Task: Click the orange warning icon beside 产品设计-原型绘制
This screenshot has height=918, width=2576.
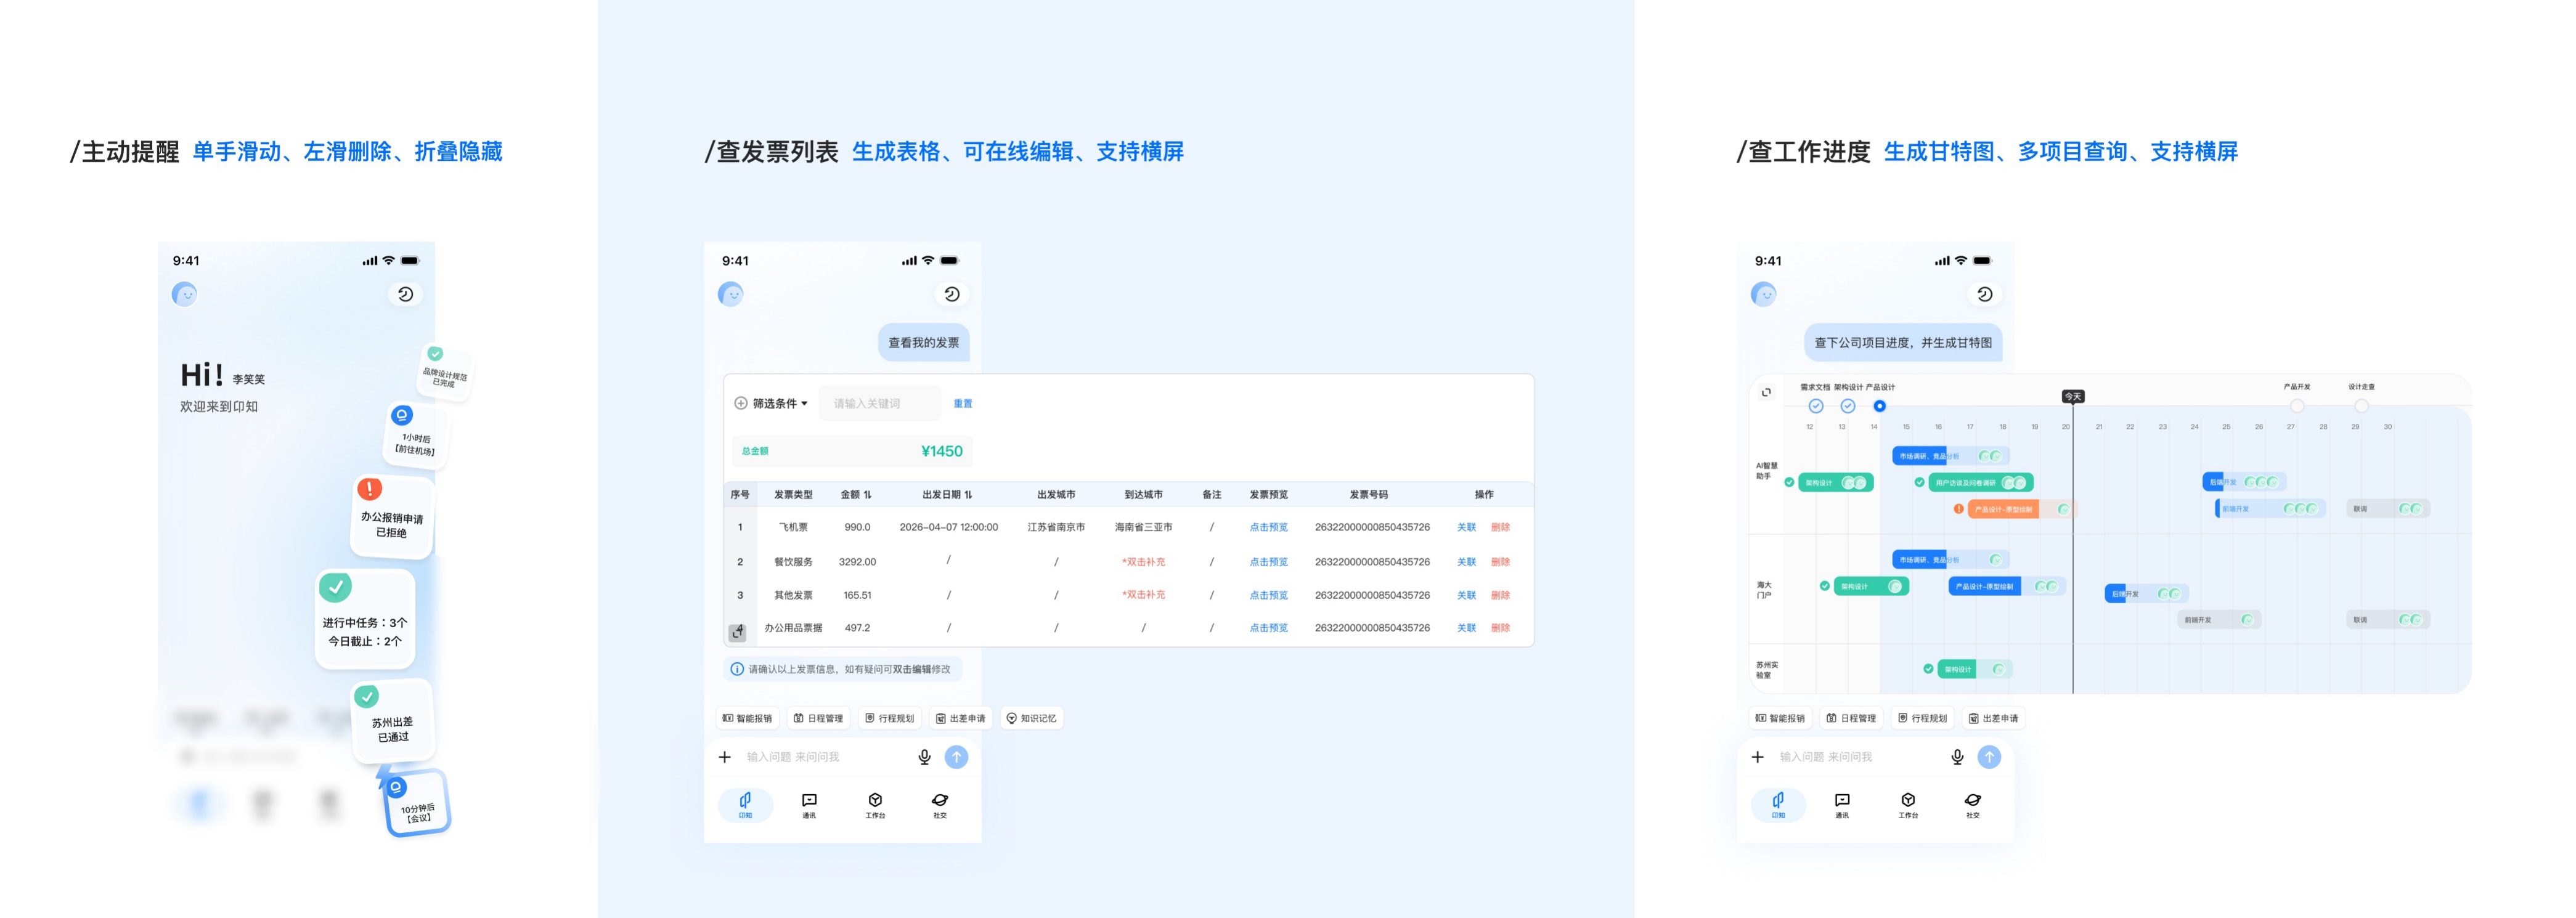Action: pyautogui.click(x=1959, y=509)
